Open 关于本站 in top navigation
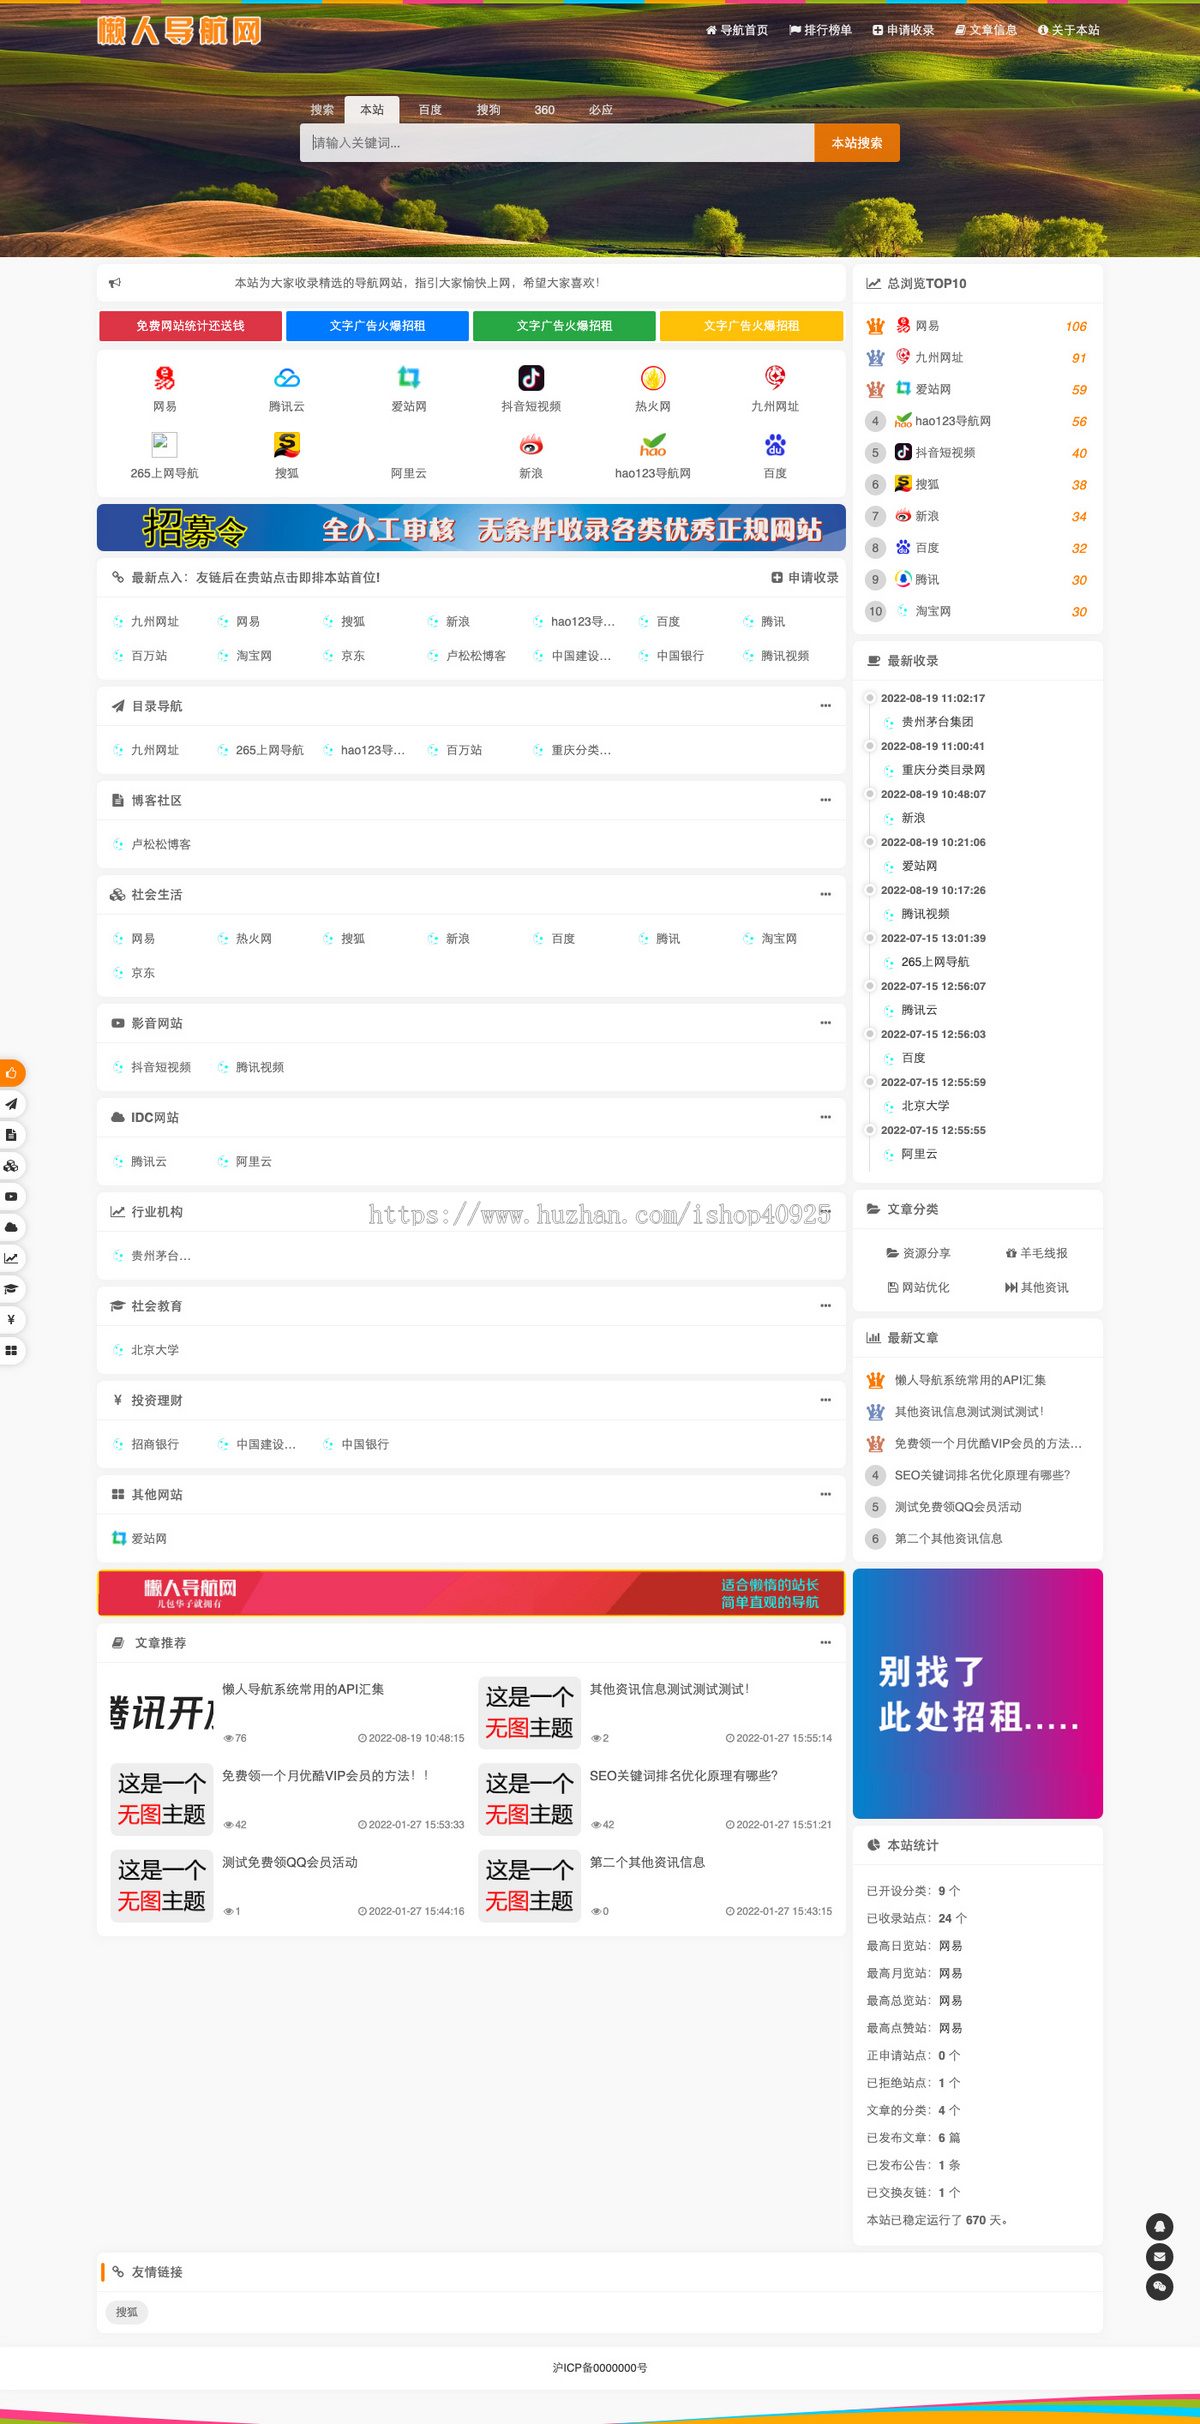 tap(1069, 30)
